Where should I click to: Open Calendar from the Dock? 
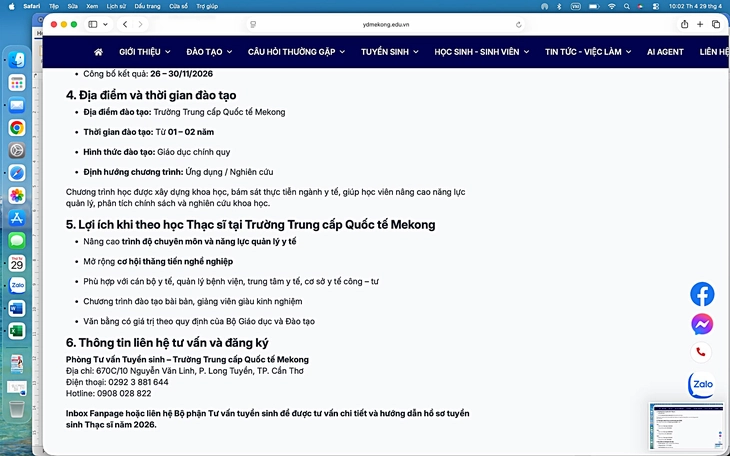point(17,263)
